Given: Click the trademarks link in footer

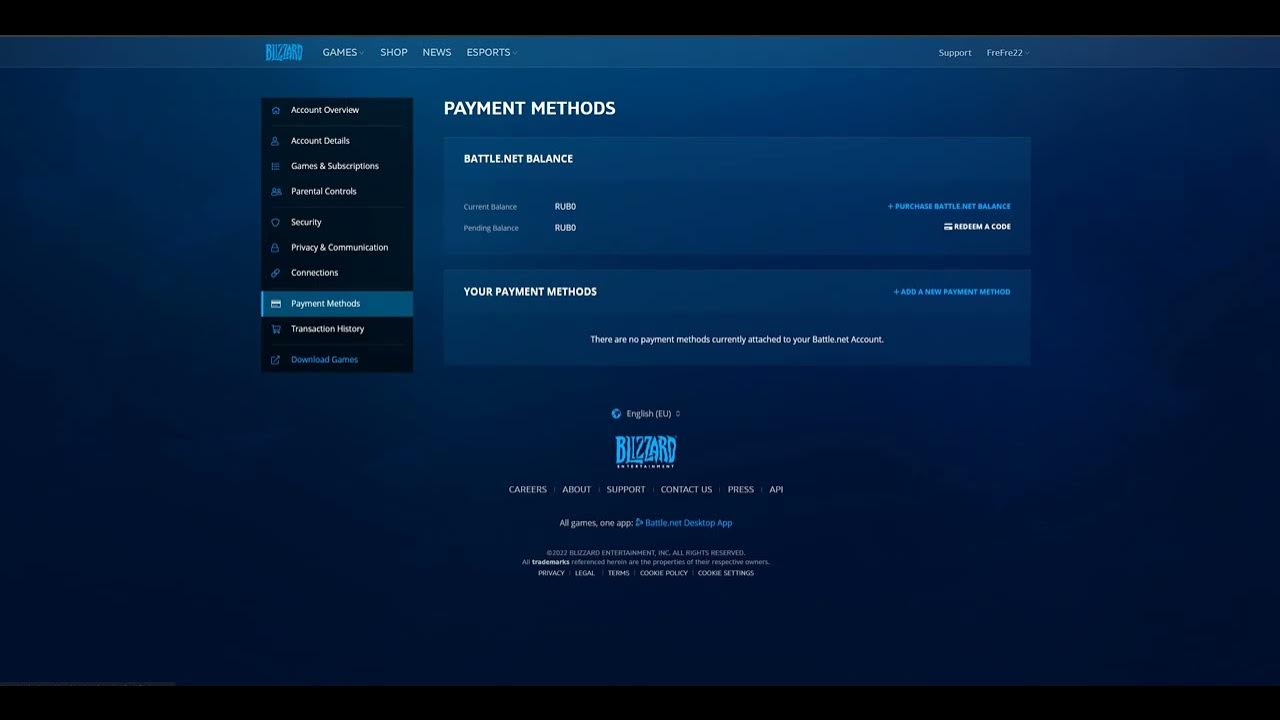Looking at the screenshot, I should click(550, 562).
